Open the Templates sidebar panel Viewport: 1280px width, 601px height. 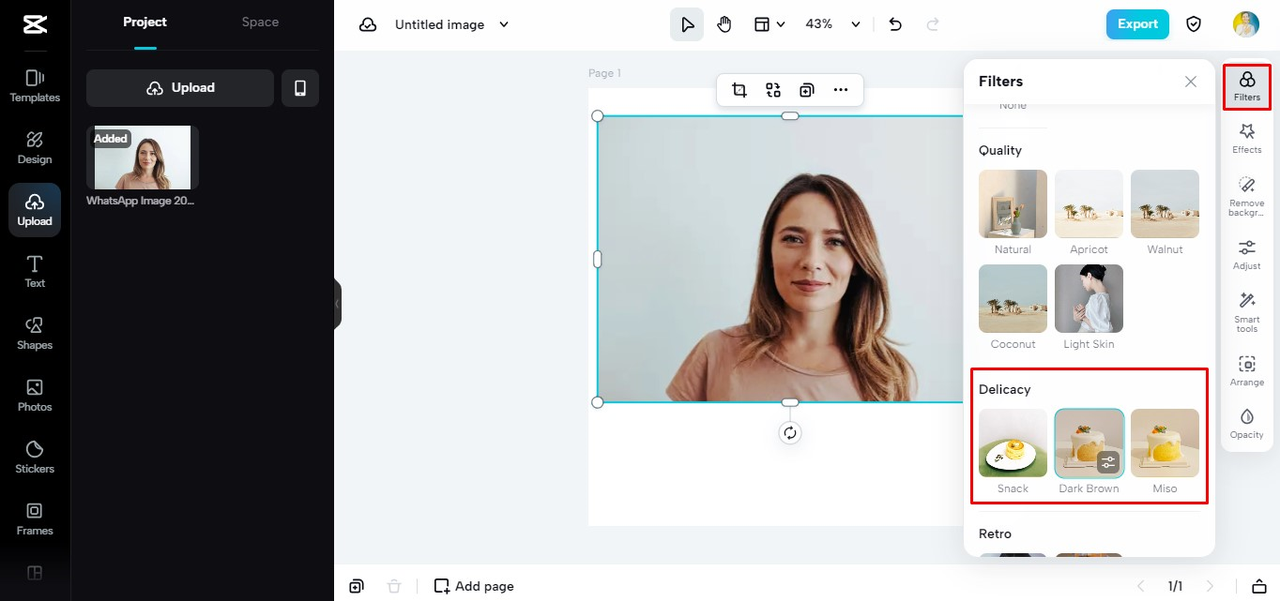tap(34, 85)
